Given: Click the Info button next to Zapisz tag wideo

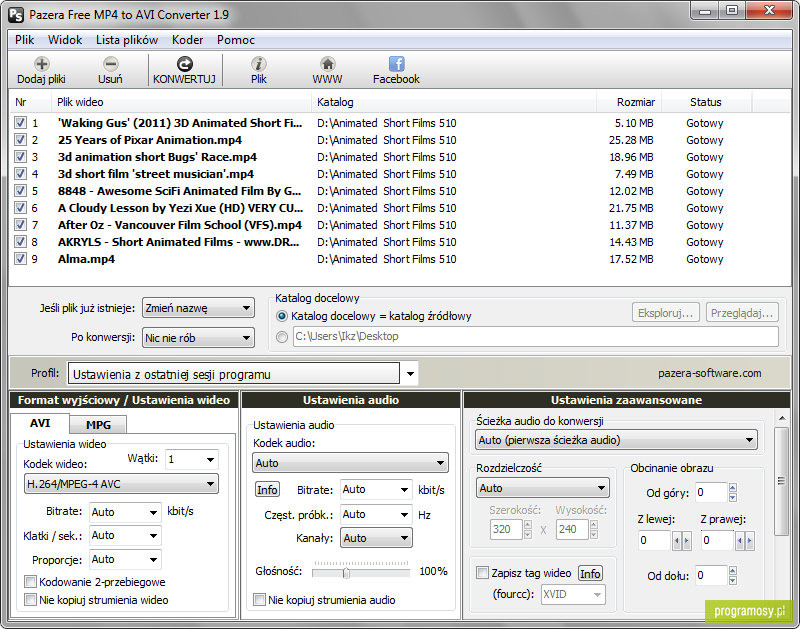Looking at the screenshot, I should [x=590, y=574].
